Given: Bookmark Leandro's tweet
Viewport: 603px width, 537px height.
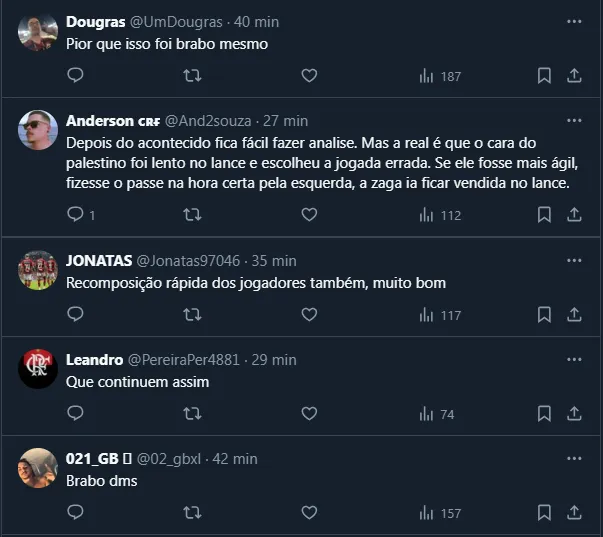Looking at the screenshot, I should tap(544, 413).
